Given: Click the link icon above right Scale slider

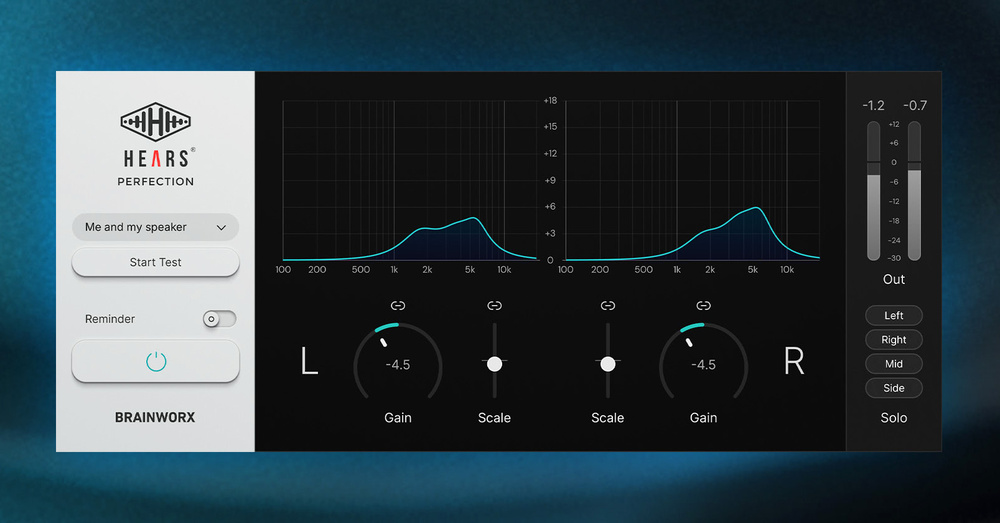Looking at the screenshot, I should [x=607, y=306].
